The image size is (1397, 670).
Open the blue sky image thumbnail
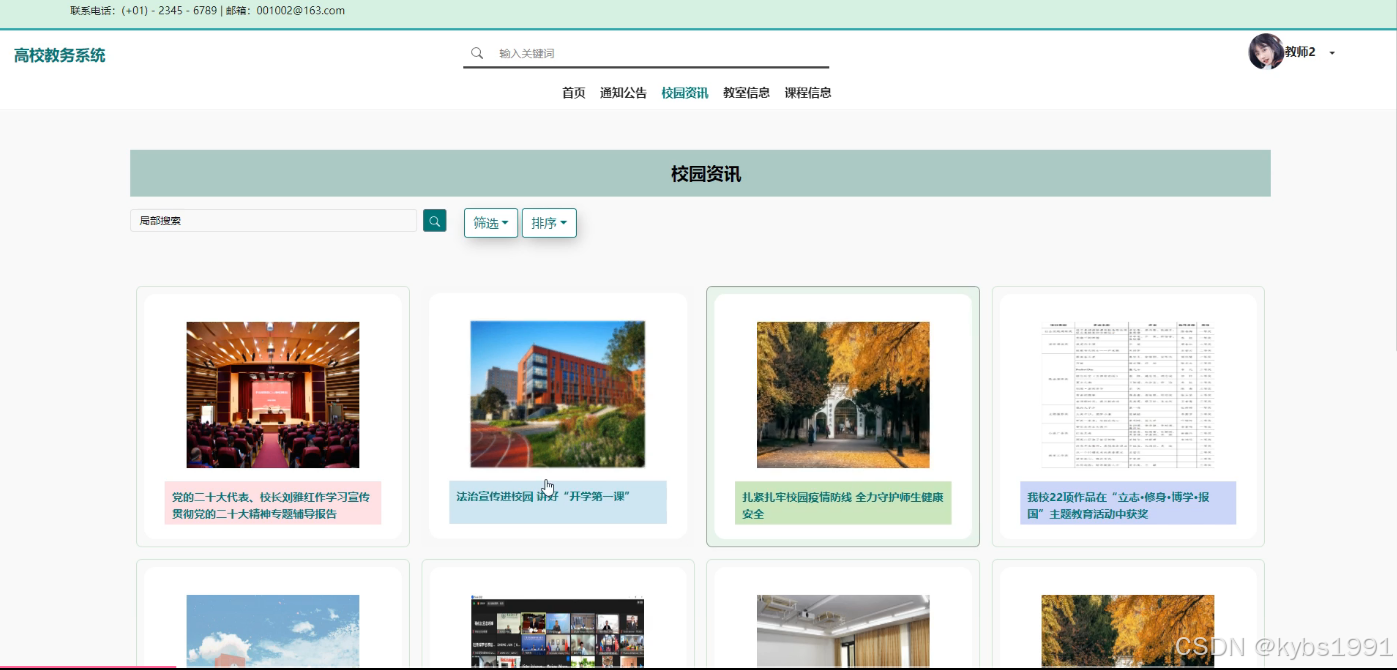click(273, 632)
